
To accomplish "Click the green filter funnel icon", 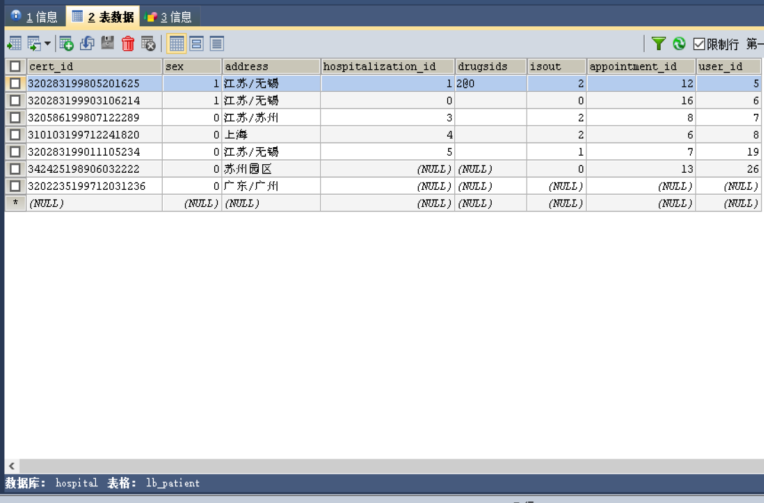I will [x=658, y=44].
